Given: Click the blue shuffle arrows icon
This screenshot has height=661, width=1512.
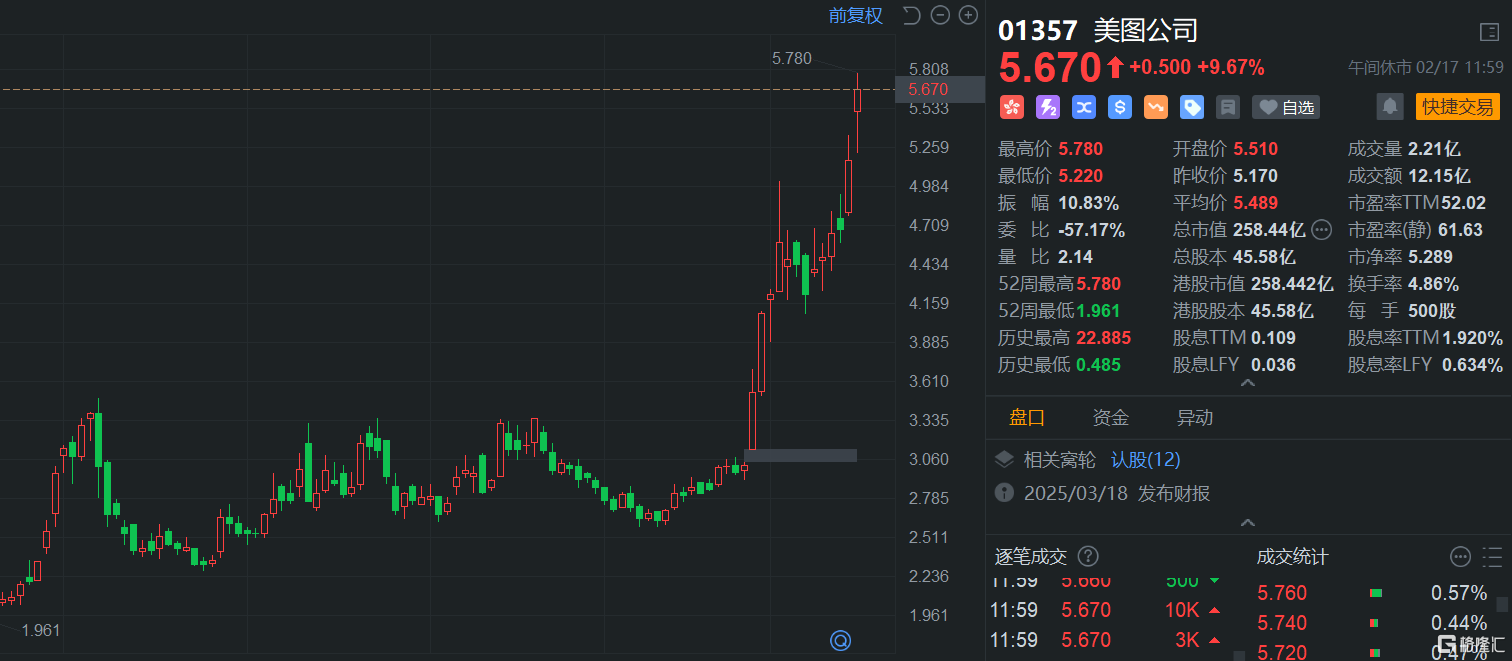Looking at the screenshot, I should coord(1084,107).
